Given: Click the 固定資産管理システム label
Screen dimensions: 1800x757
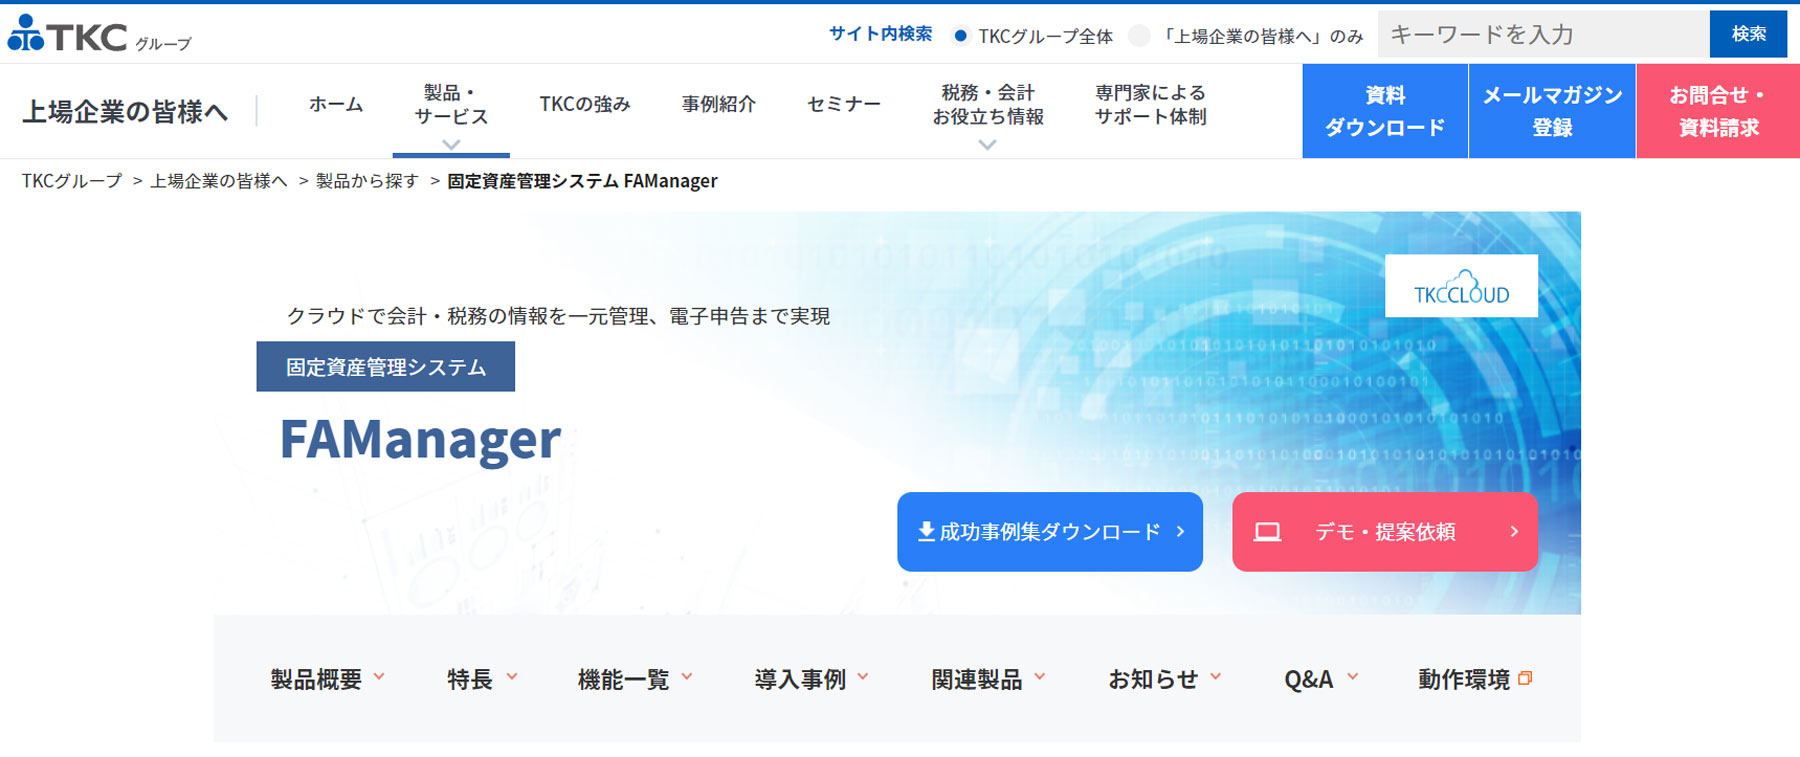Looking at the screenshot, I should pyautogui.click(x=386, y=367).
